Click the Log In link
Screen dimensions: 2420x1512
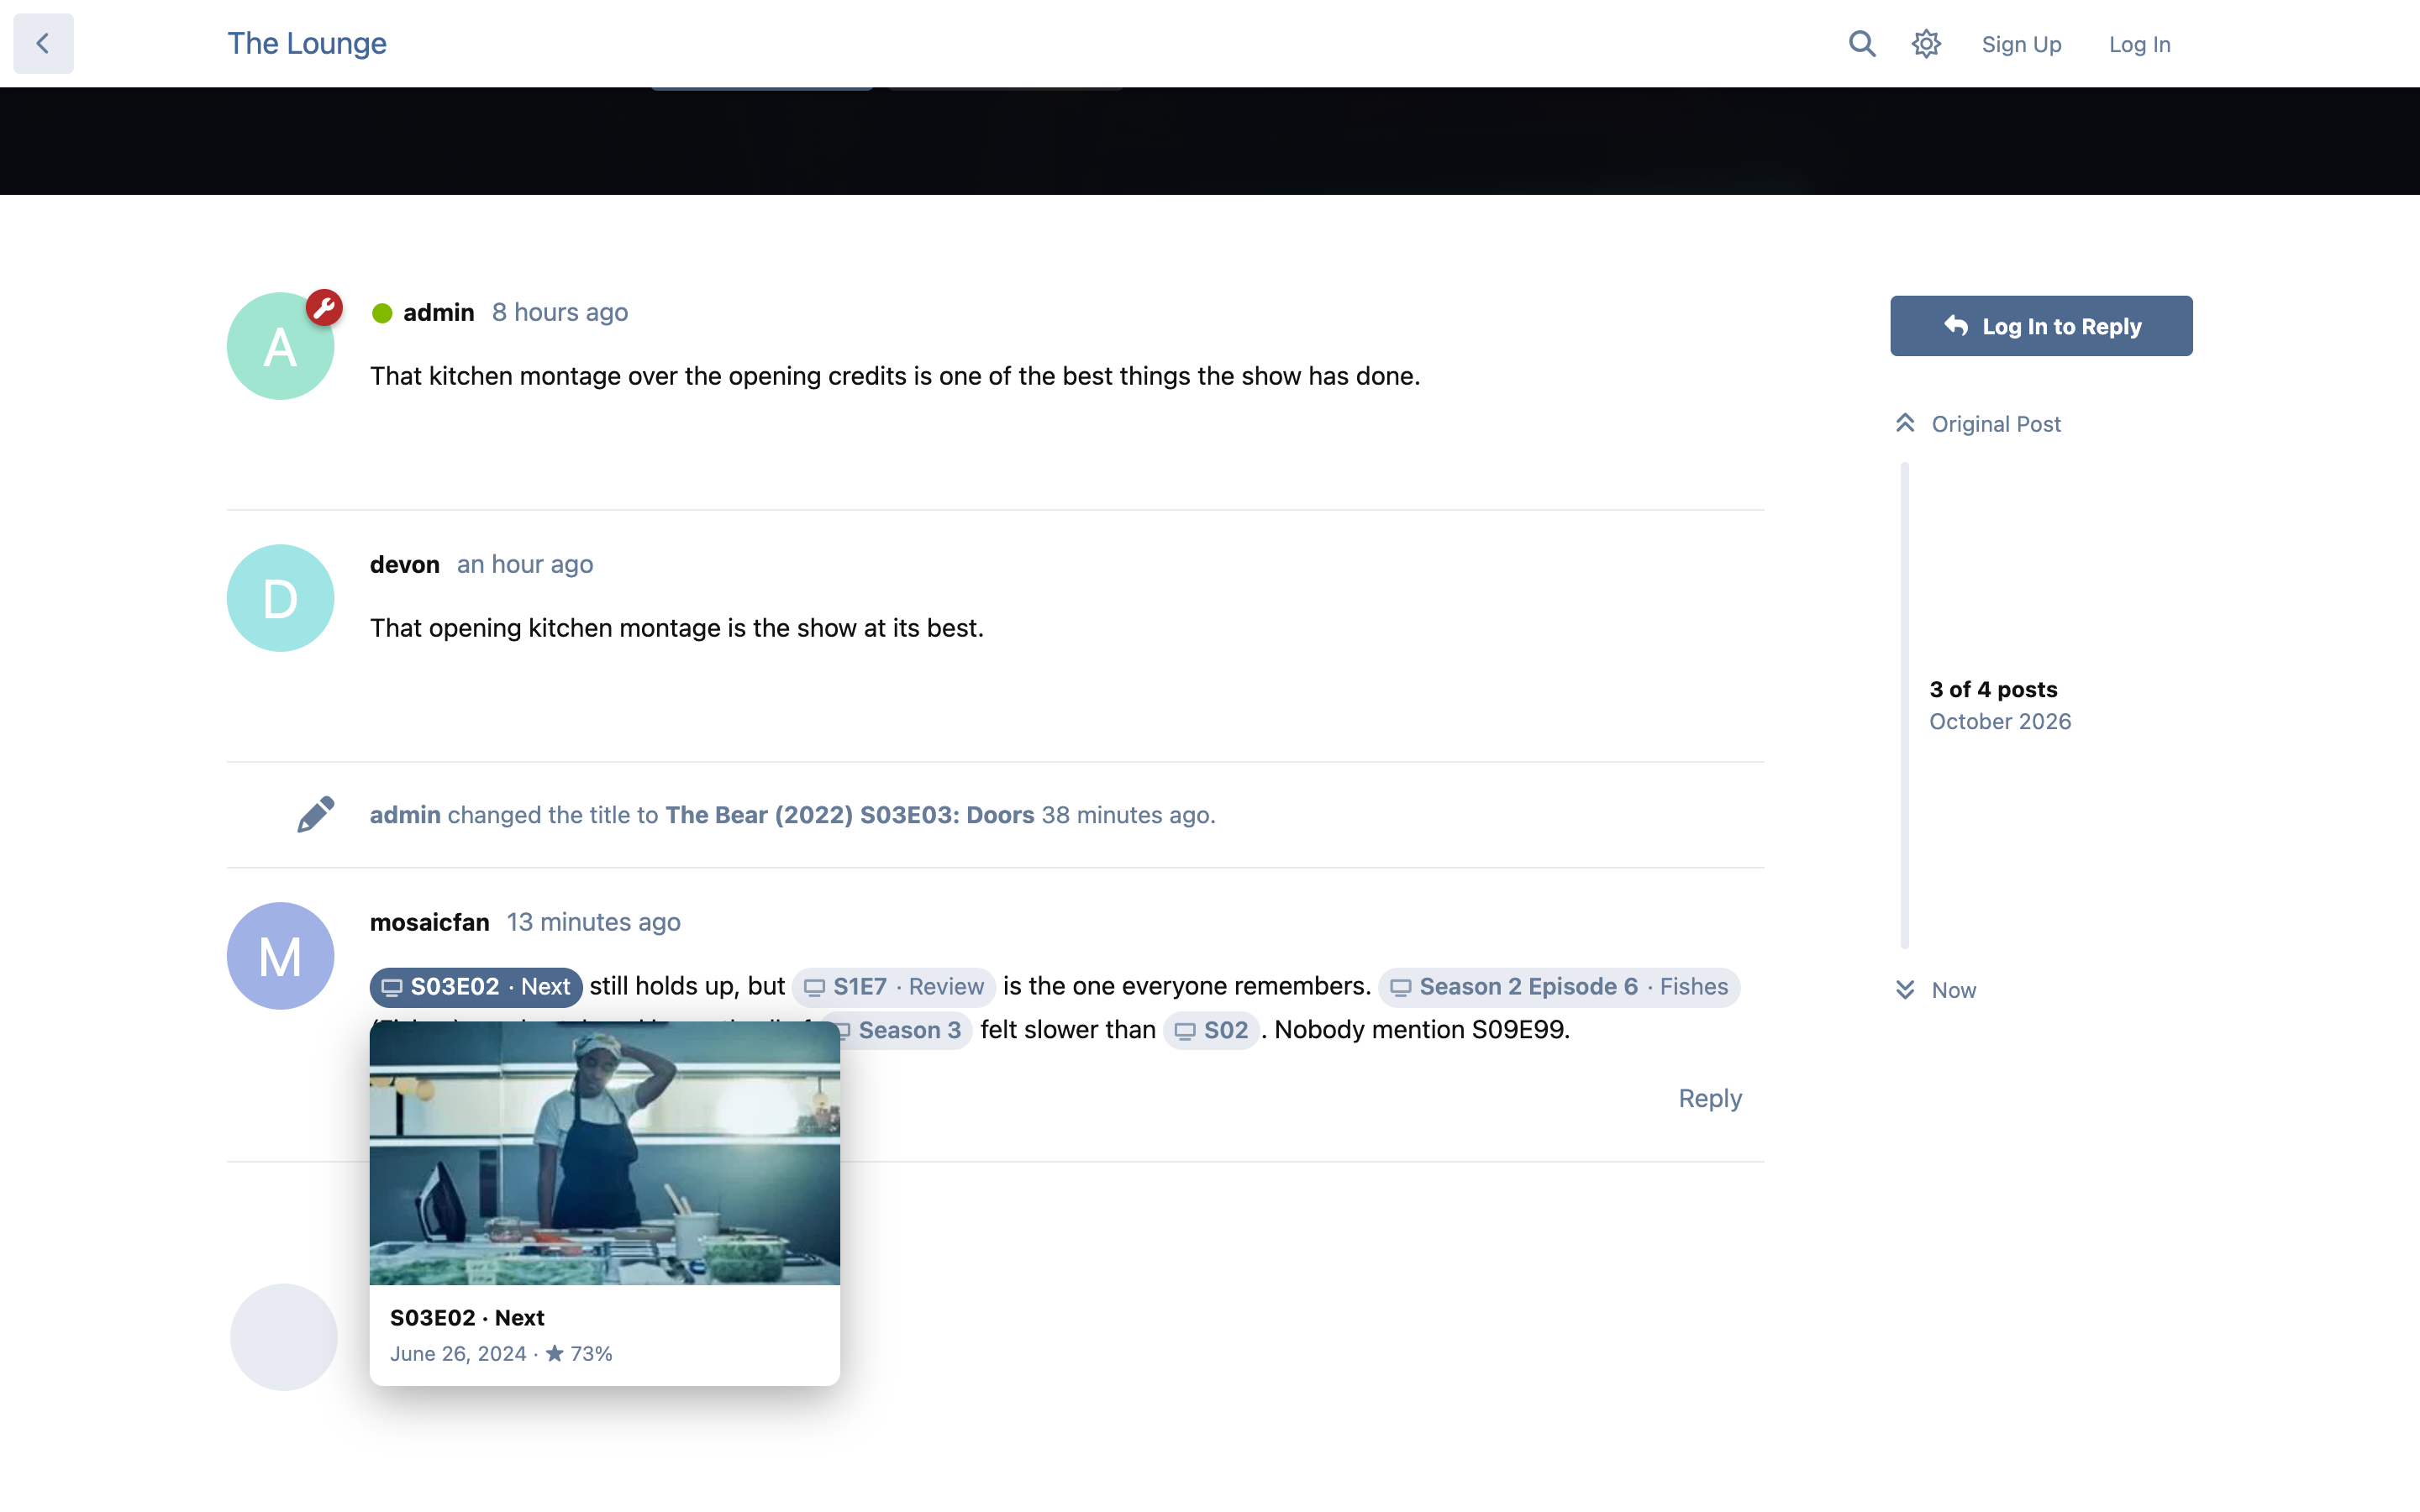[x=2139, y=44]
